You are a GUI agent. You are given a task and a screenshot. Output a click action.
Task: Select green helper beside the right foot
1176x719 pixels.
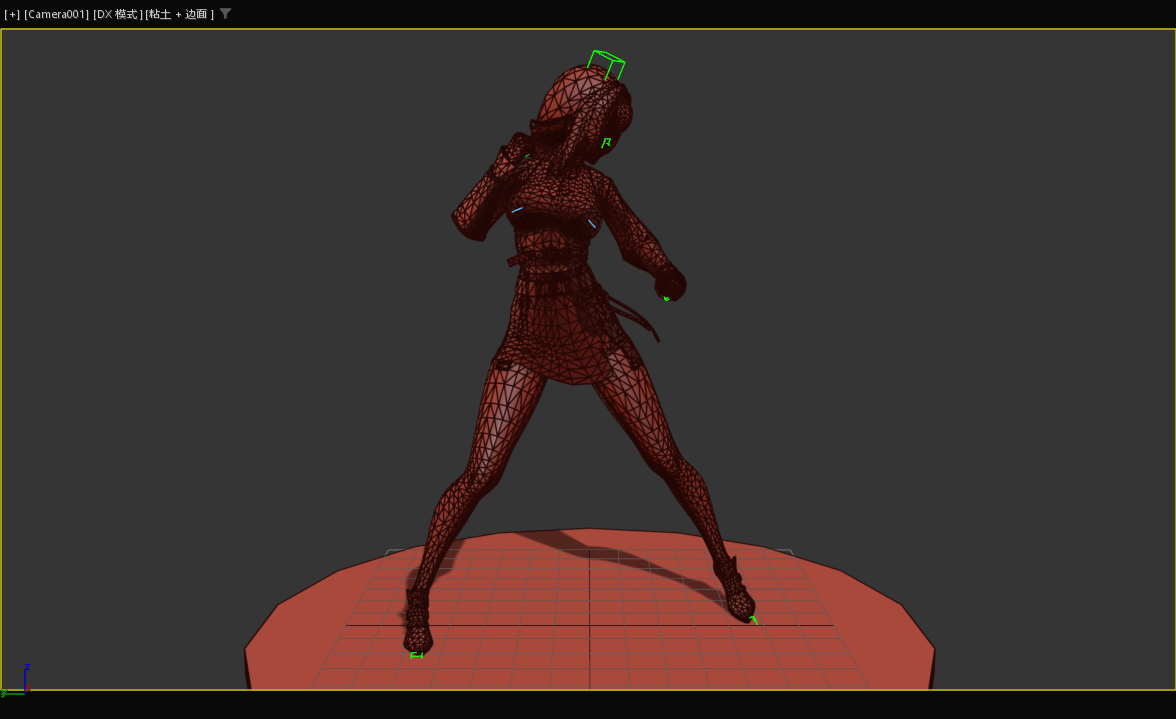(x=754, y=621)
